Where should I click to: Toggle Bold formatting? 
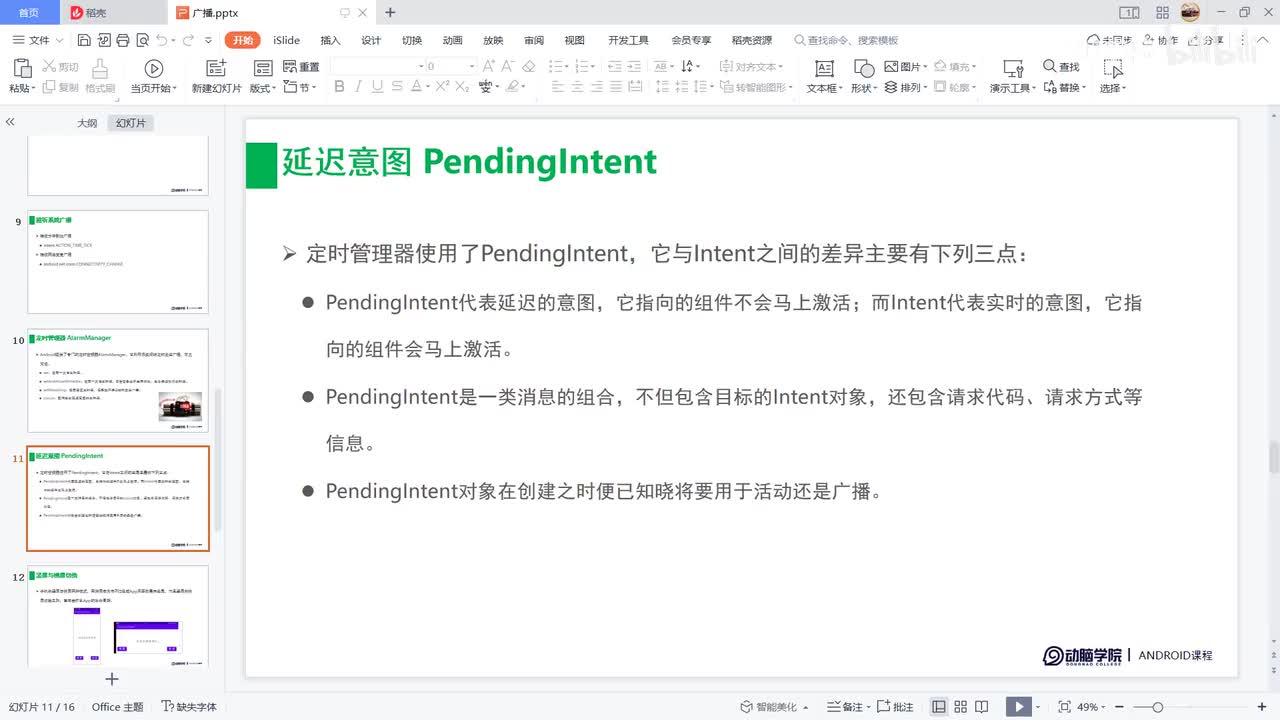coord(339,87)
